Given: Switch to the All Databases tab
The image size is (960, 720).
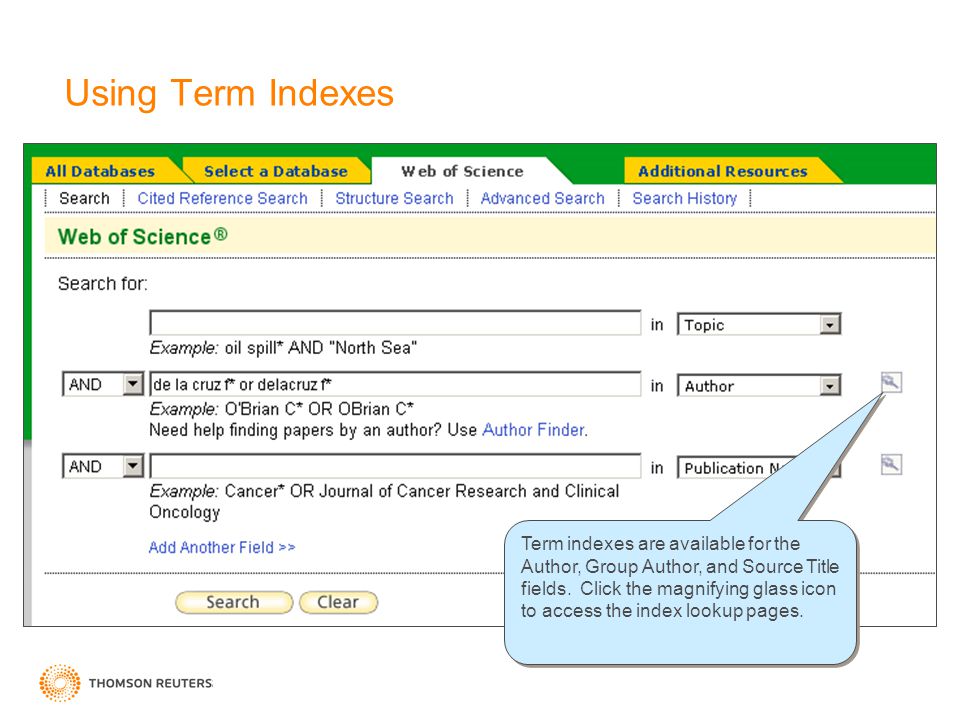Looking at the screenshot, I should click(100, 171).
